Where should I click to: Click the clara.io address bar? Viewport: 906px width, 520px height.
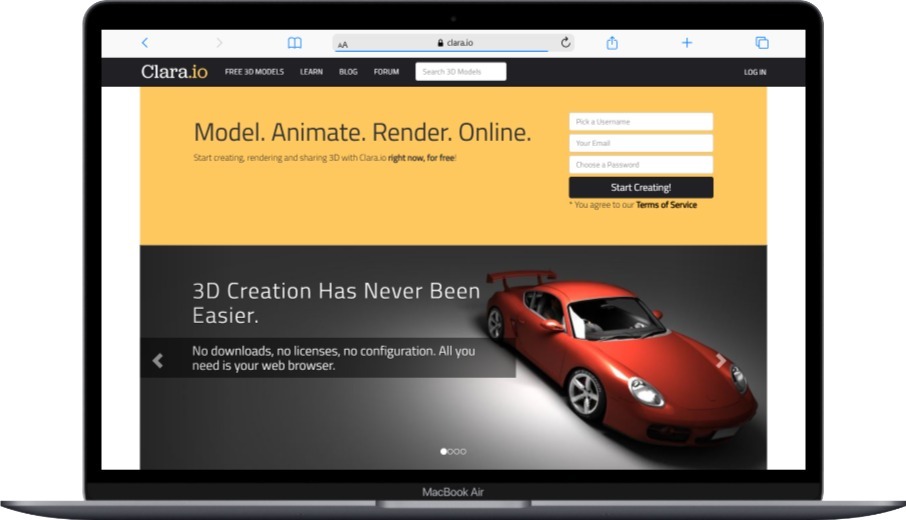454,43
